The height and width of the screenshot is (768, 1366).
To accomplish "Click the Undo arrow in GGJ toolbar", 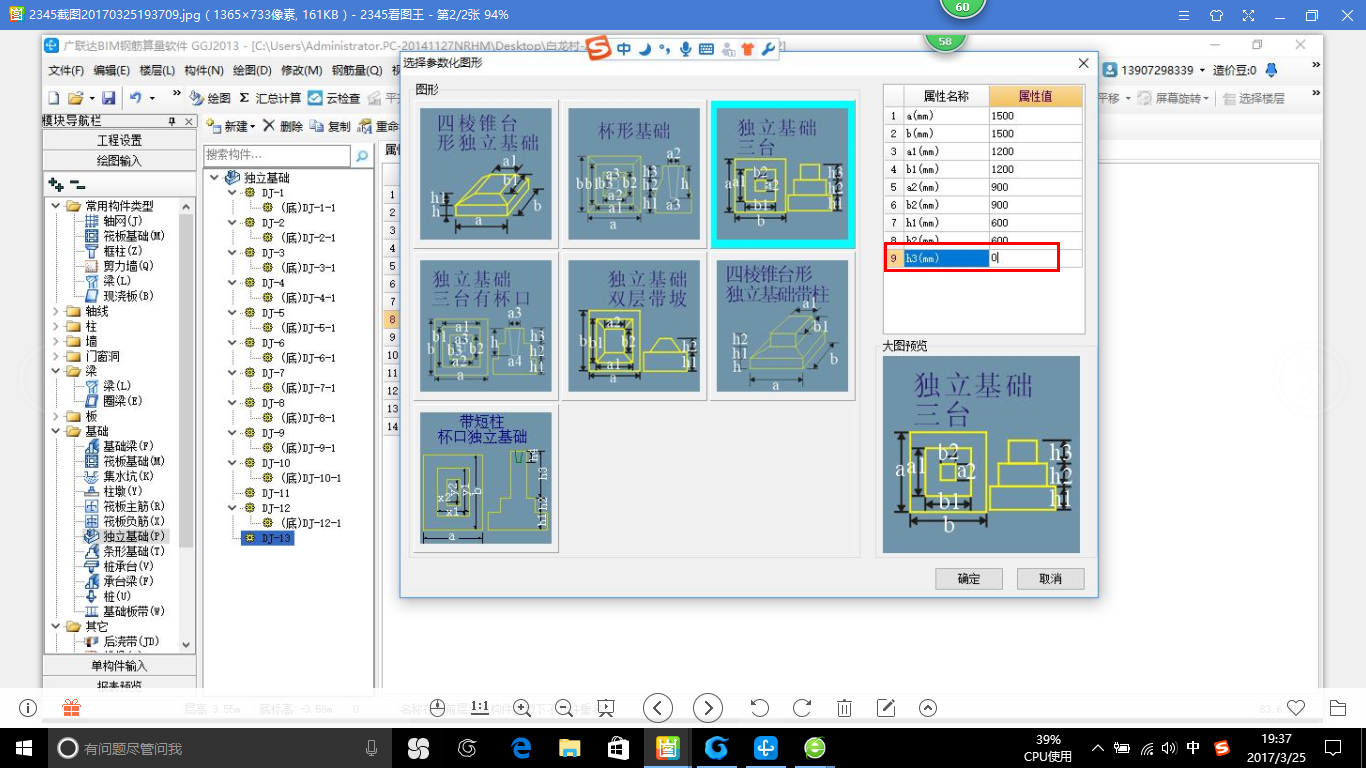I will pyautogui.click(x=135, y=98).
